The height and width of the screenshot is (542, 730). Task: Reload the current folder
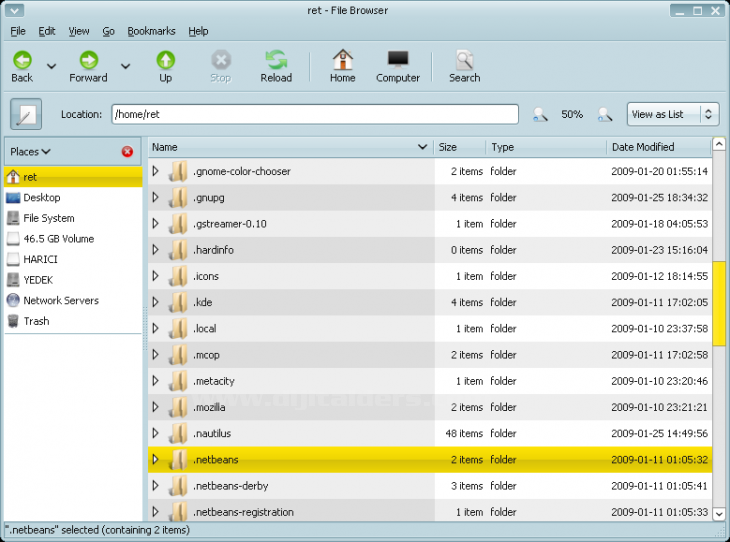coord(276,61)
